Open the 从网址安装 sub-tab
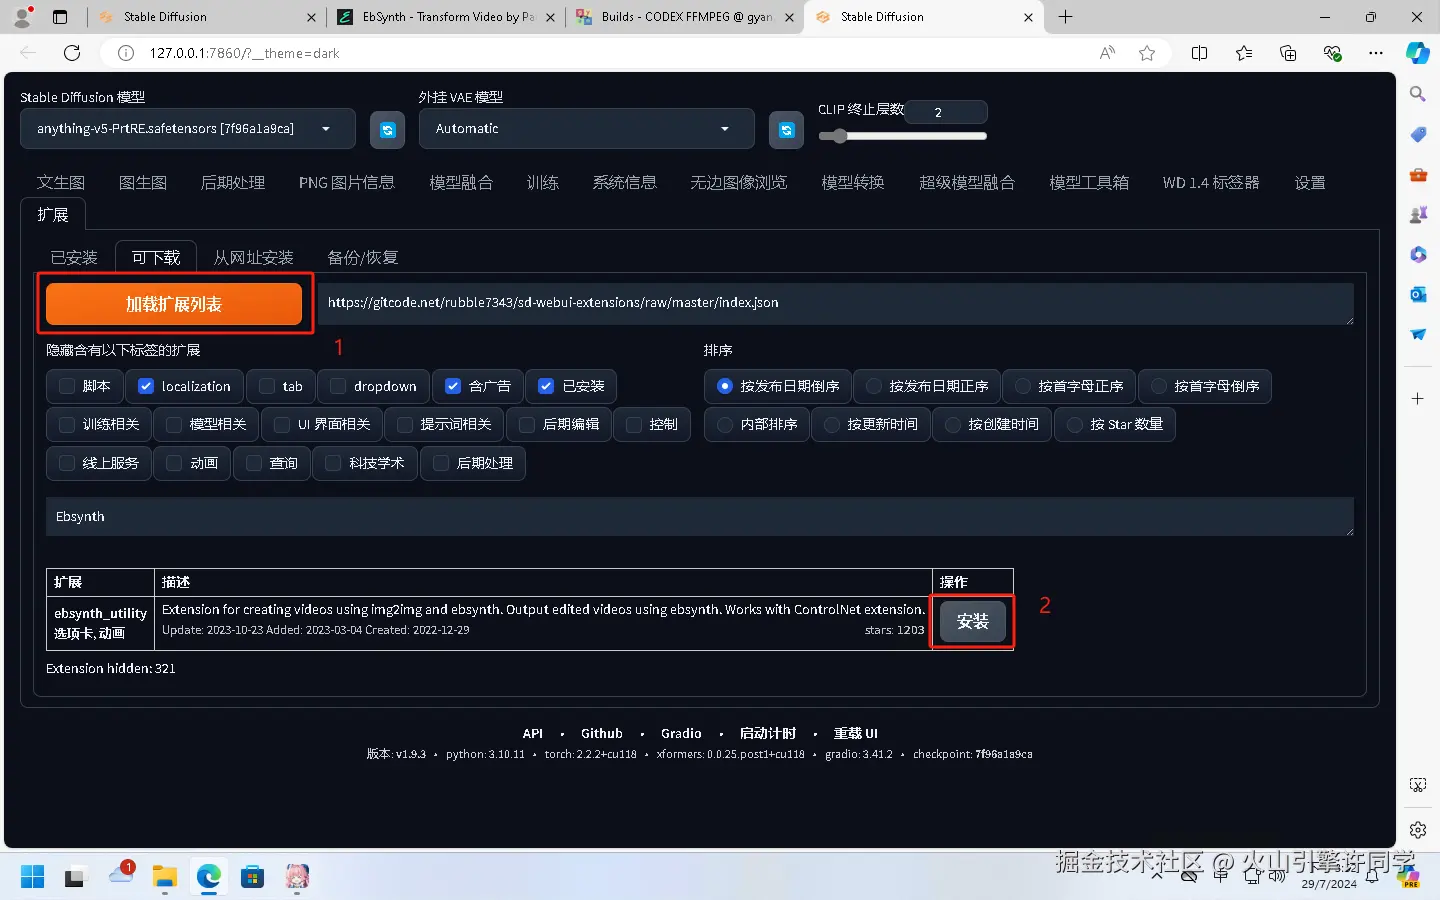The height and width of the screenshot is (900, 1440). (x=254, y=257)
